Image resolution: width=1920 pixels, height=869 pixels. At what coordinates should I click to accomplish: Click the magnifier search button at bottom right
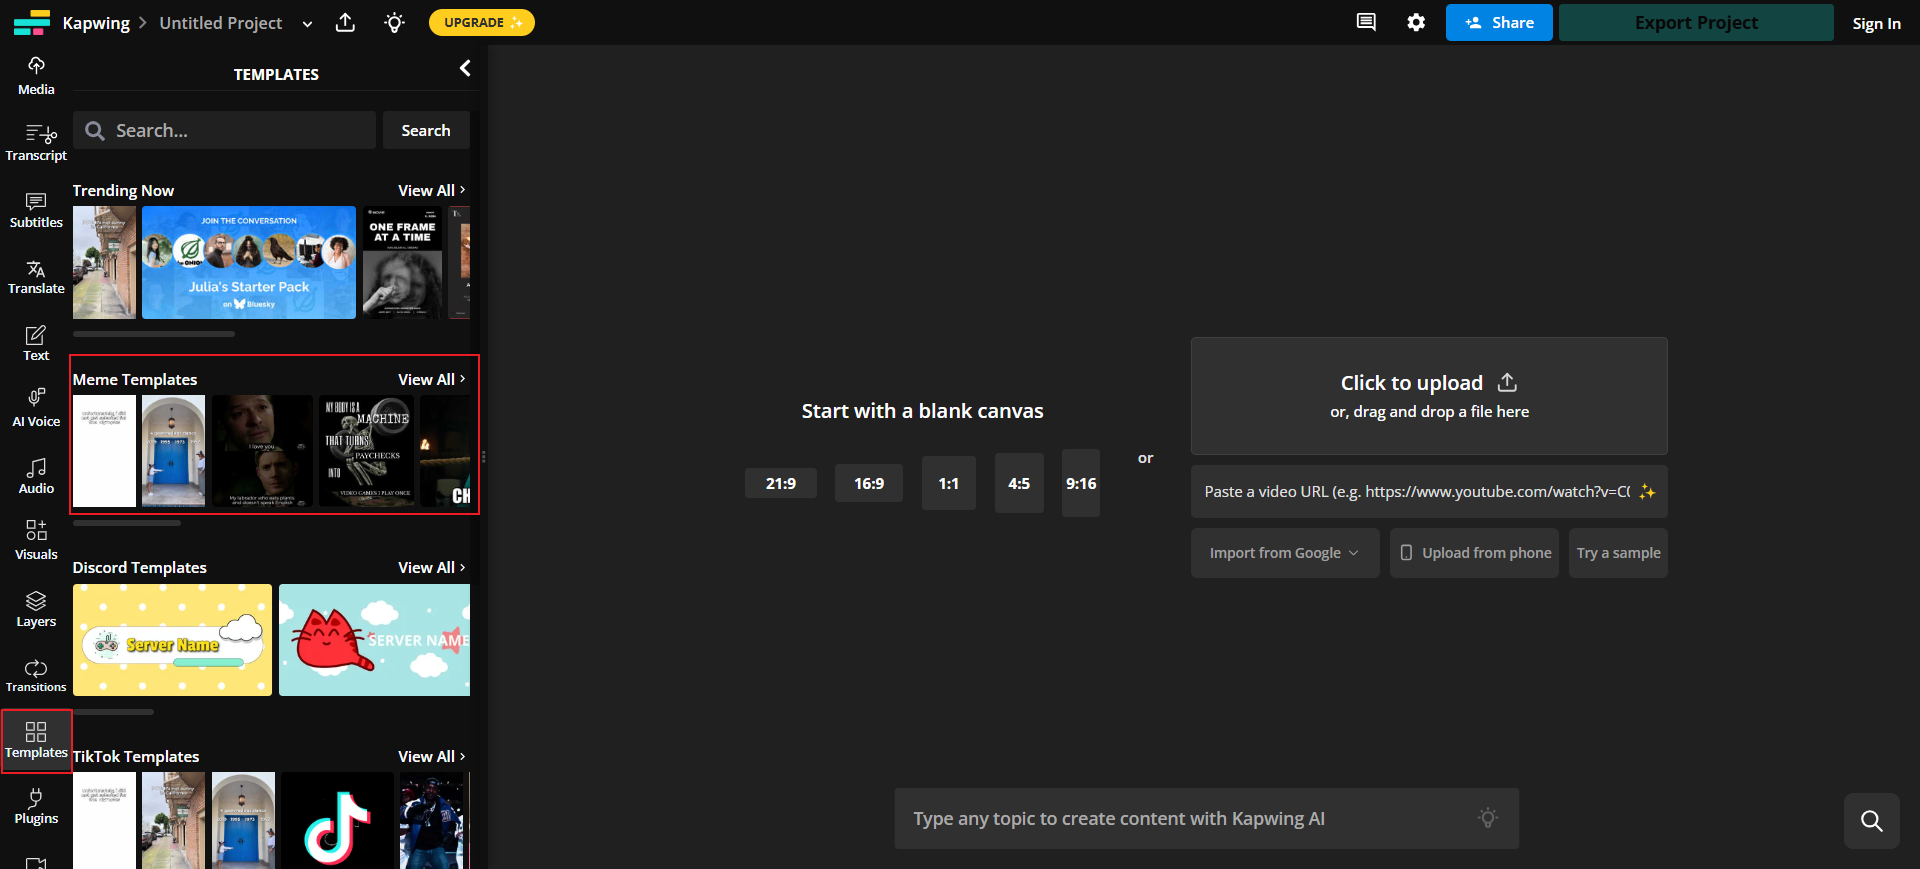[1872, 821]
